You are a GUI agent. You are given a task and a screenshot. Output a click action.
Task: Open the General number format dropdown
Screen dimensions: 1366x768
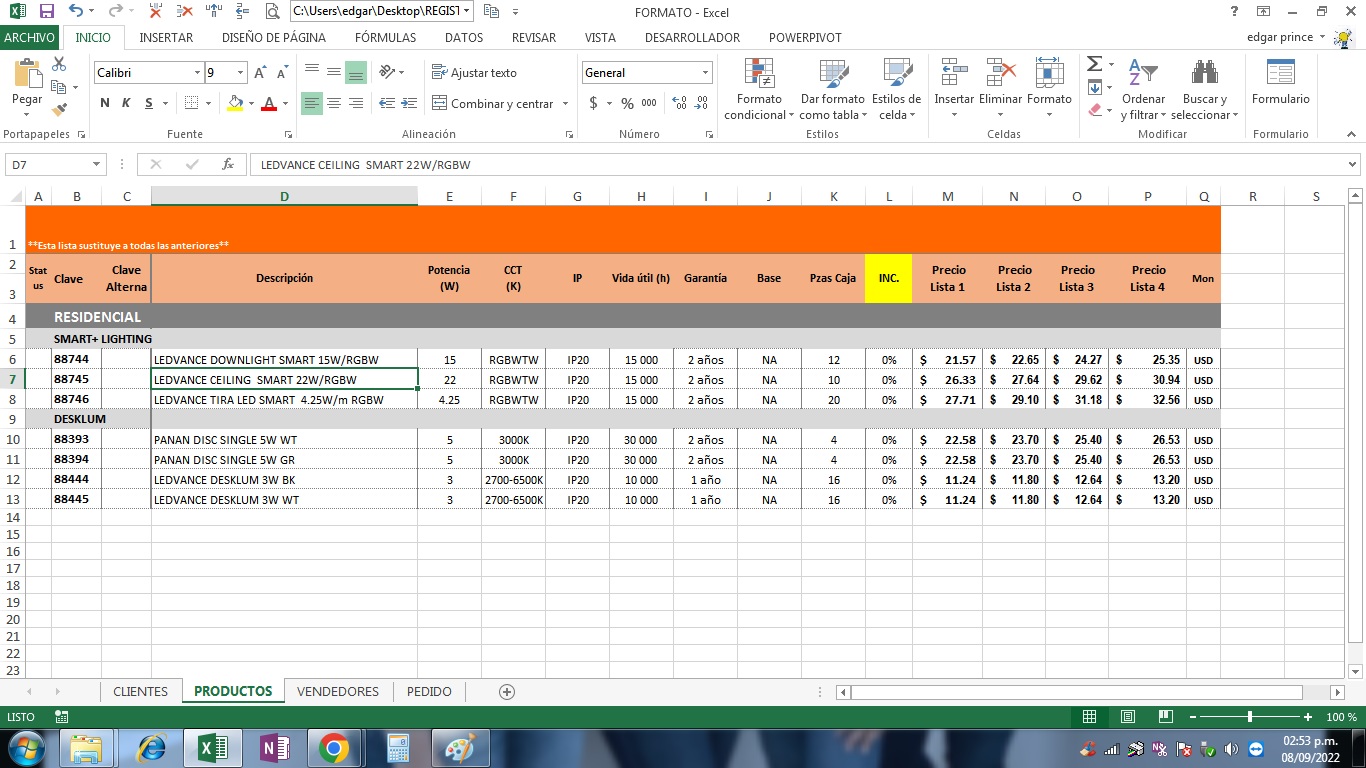(x=705, y=73)
